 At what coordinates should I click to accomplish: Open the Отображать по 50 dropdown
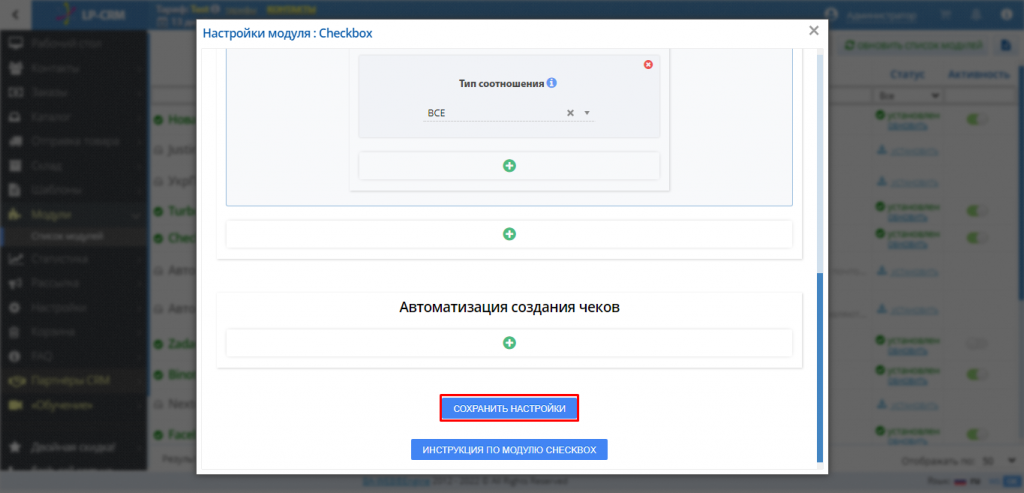pyautogui.click(x=998, y=460)
